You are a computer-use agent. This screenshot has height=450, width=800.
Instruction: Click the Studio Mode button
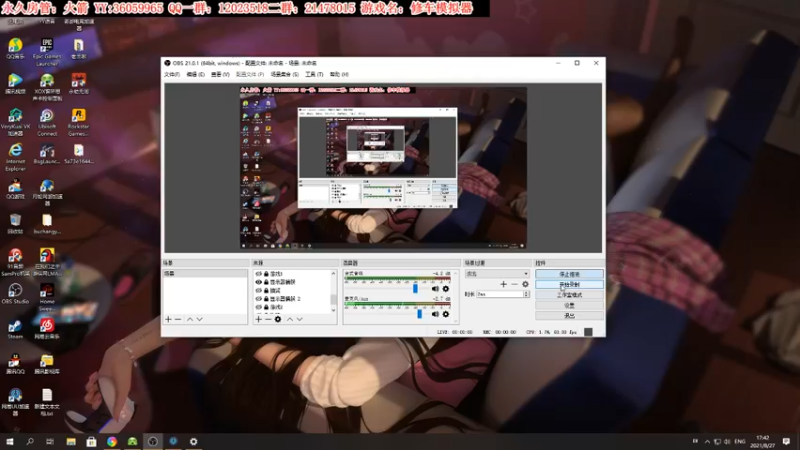[569, 295]
